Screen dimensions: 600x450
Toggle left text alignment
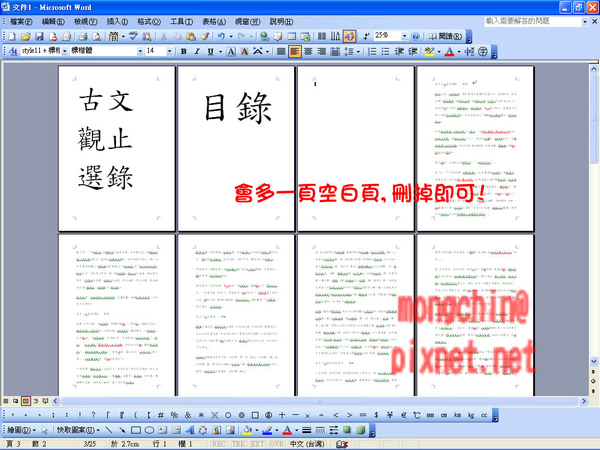[x=295, y=51]
